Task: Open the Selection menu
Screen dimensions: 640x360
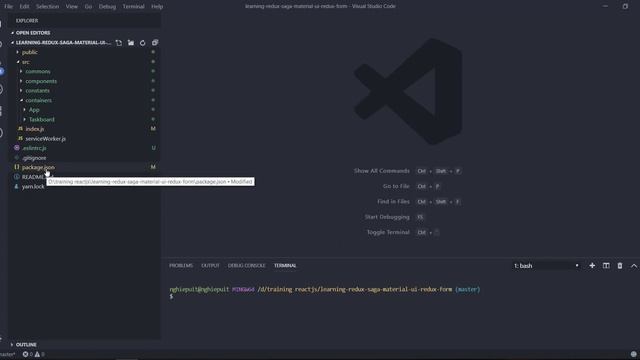Action: 47,7
